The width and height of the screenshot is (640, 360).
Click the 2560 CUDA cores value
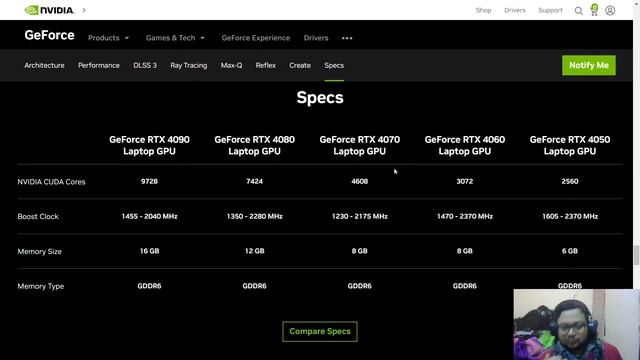[x=570, y=181]
